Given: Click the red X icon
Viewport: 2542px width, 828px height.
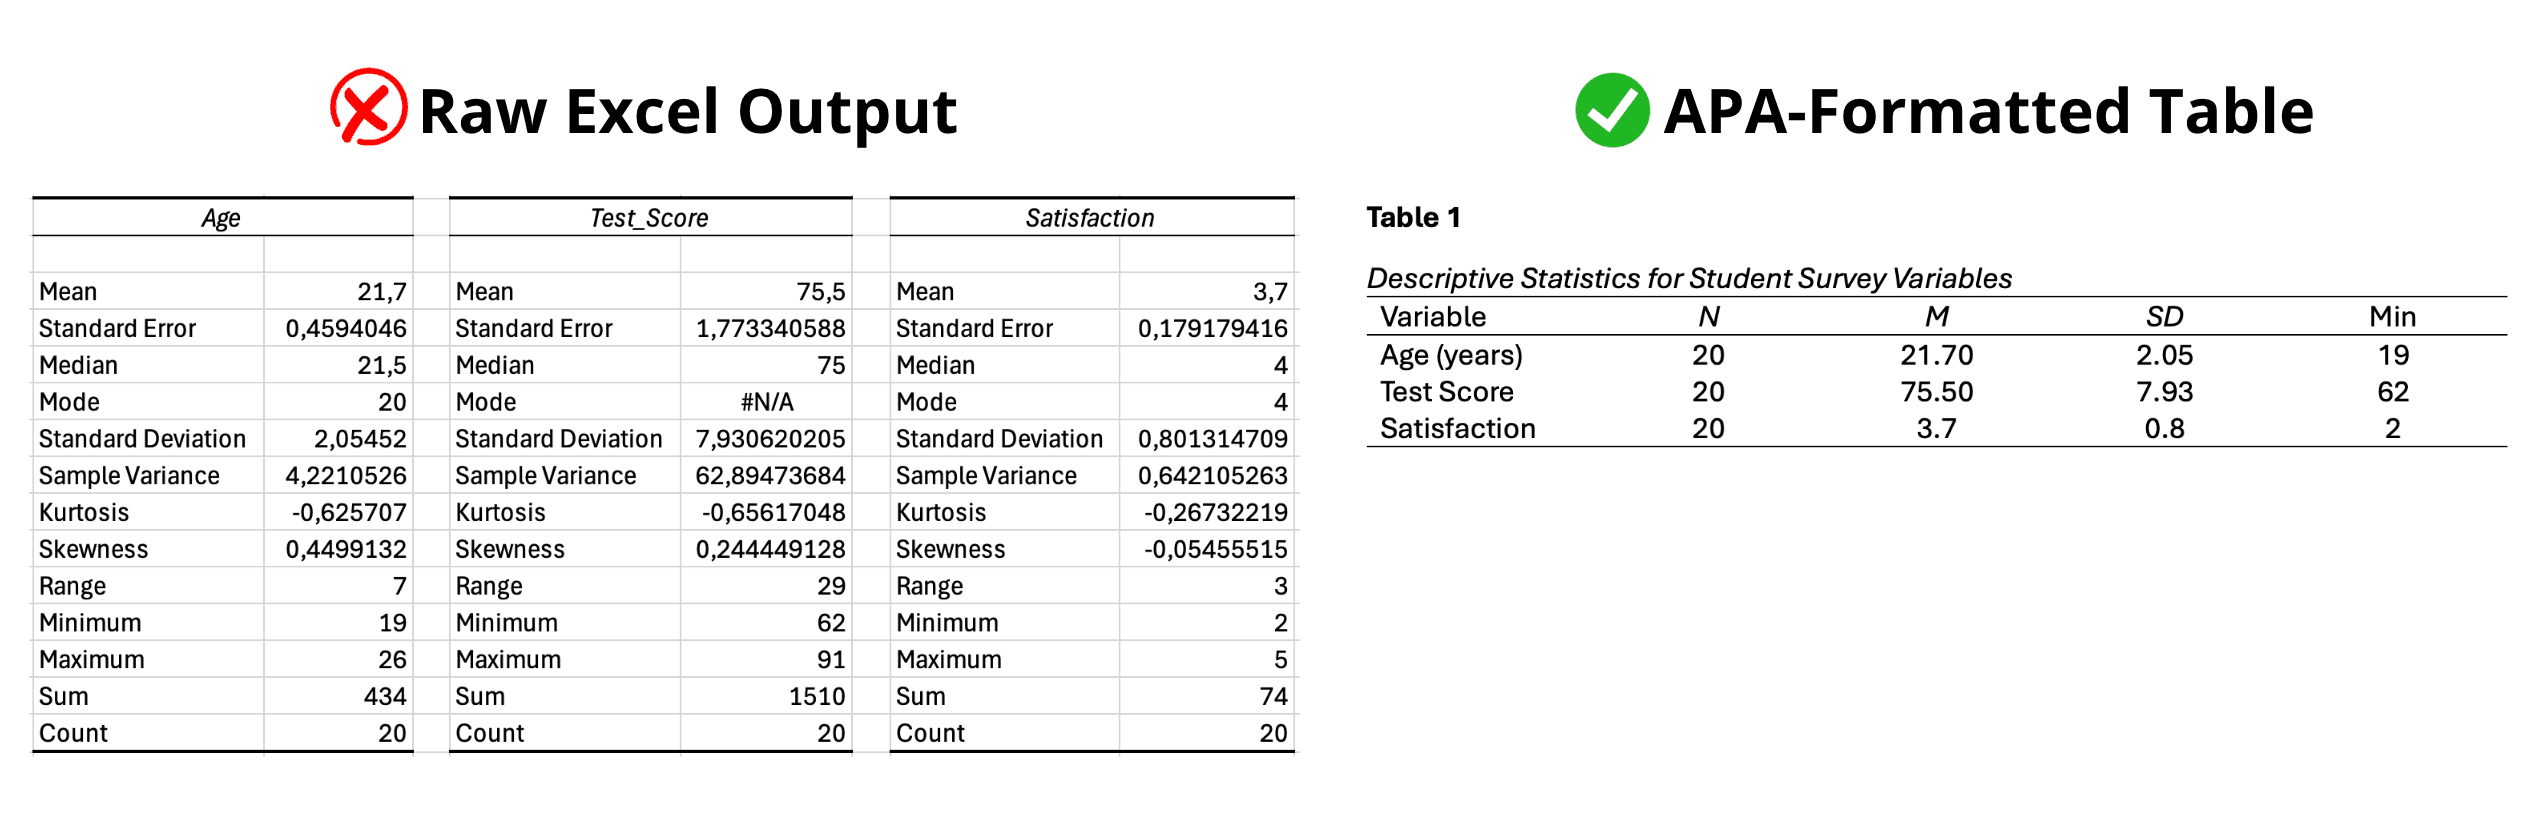Looking at the screenshot, I should pos(368,108).
